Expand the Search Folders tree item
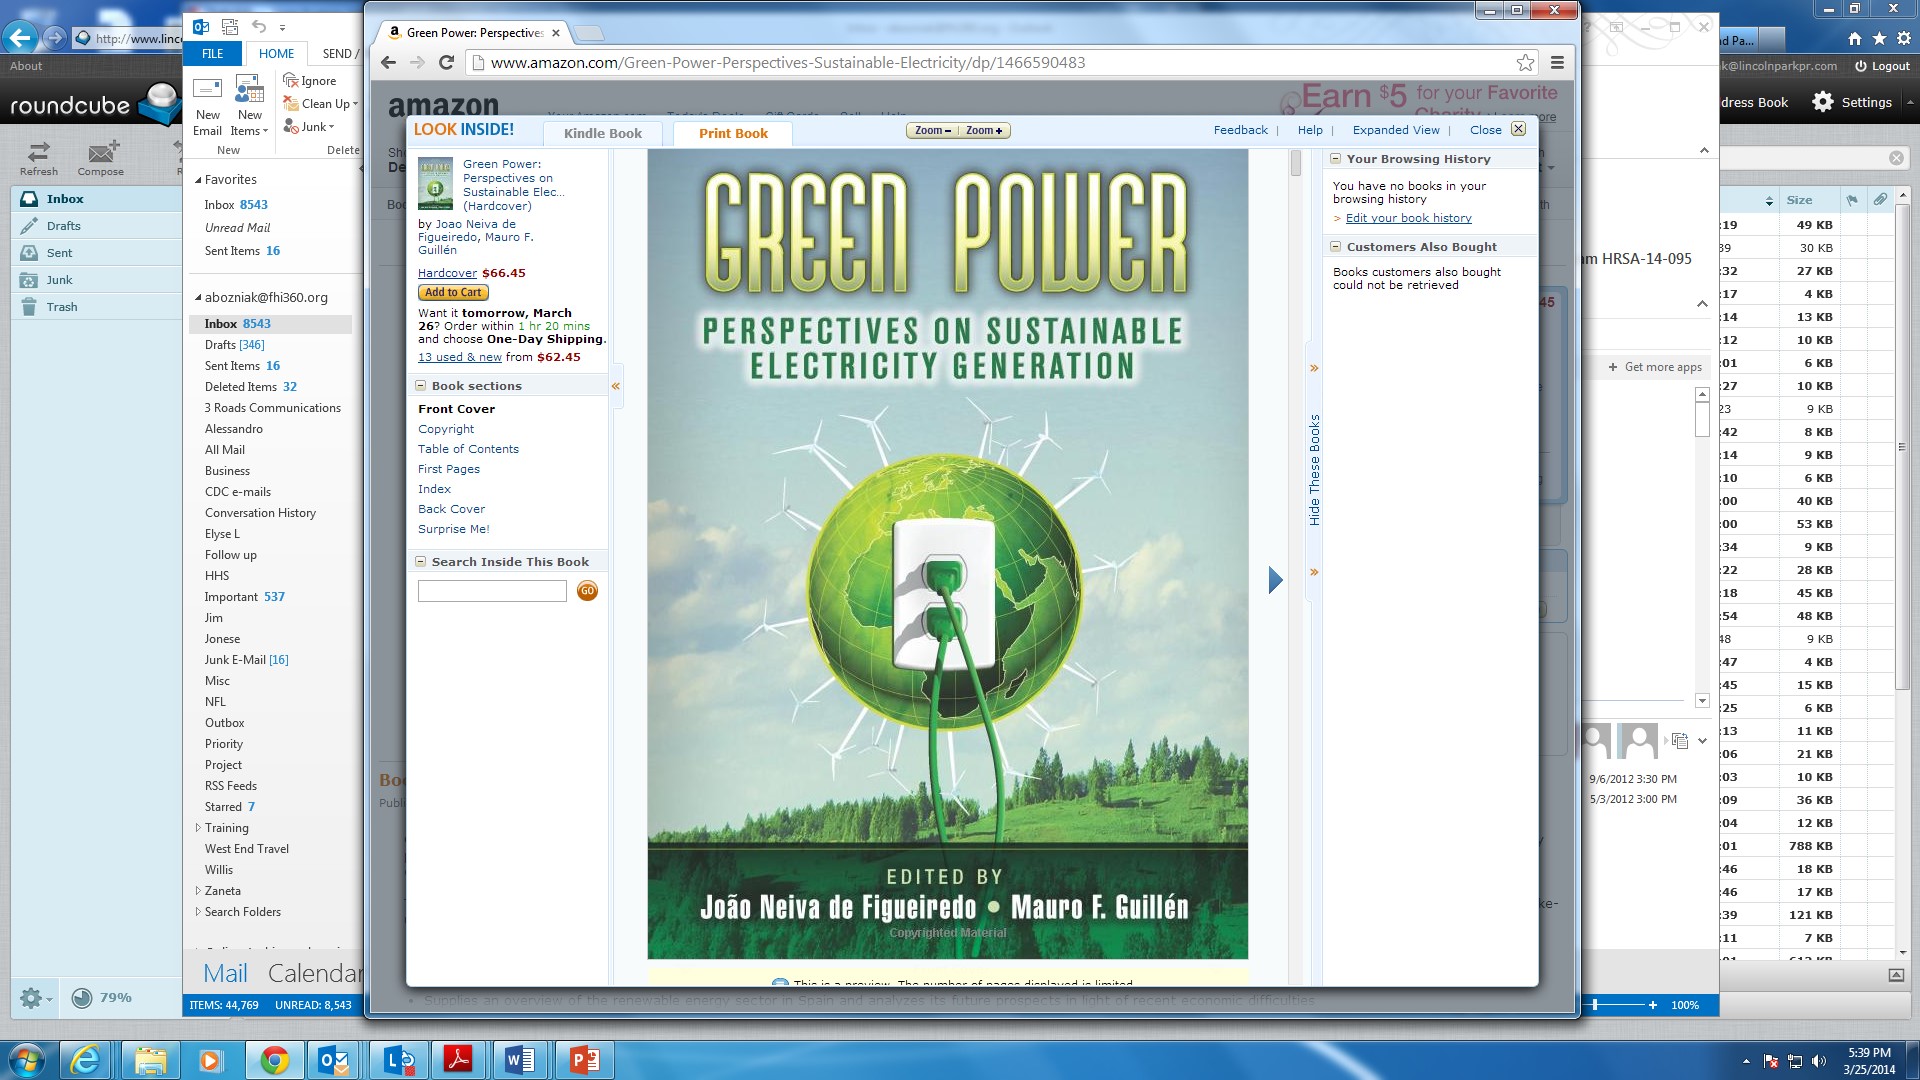Image resolution: width=1920 pixels, height=1080 pixels. 198,912
